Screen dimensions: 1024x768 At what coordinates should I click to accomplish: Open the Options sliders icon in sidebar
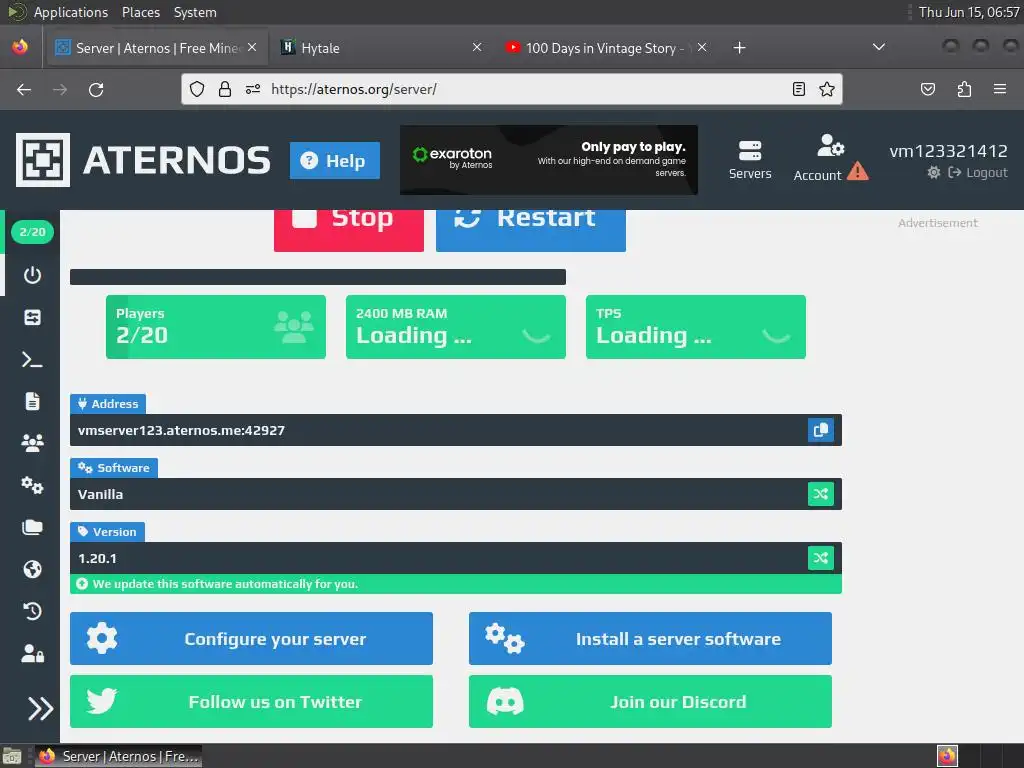32,317
